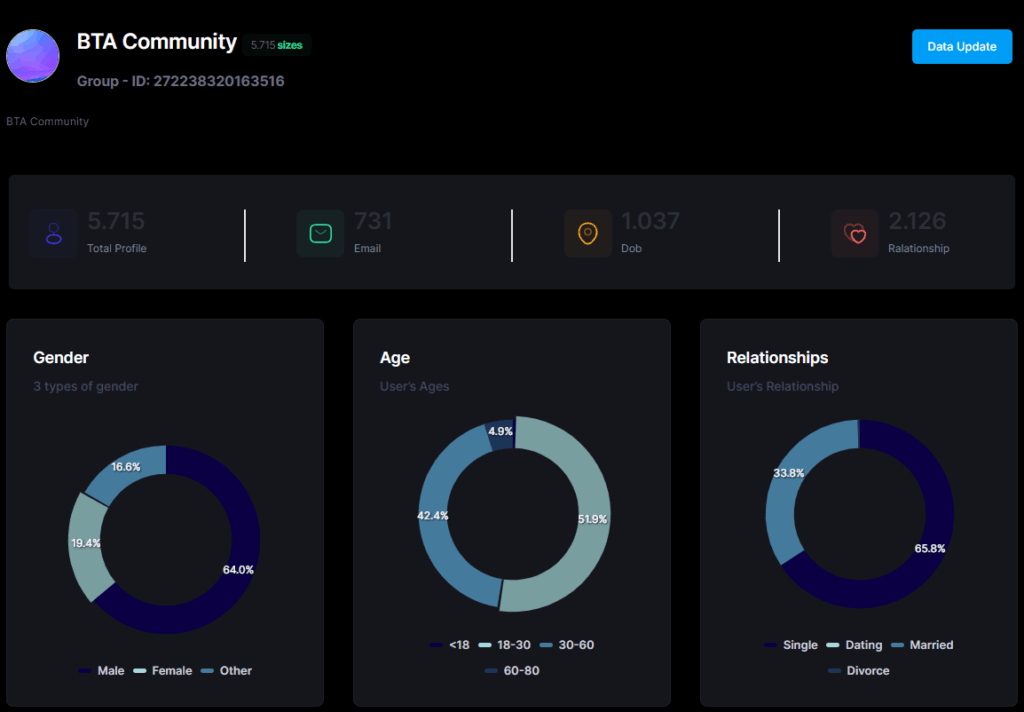Image resolution: width=1024 pixels, height=712 pixels.
Task: Click the Relationship hearts icon
Action: pyautogui.click(x=855, y=234)
